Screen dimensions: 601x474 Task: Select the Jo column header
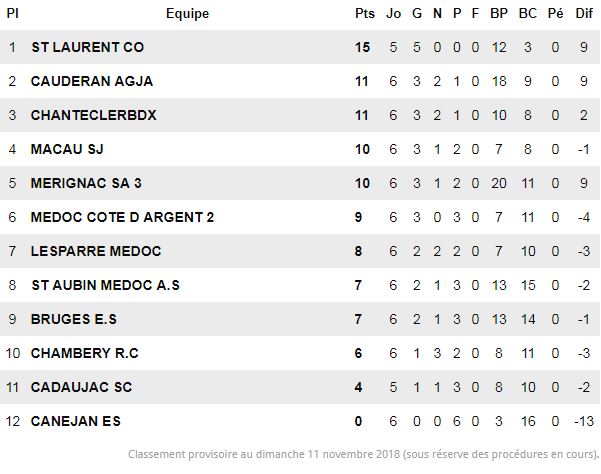(393, 13)
